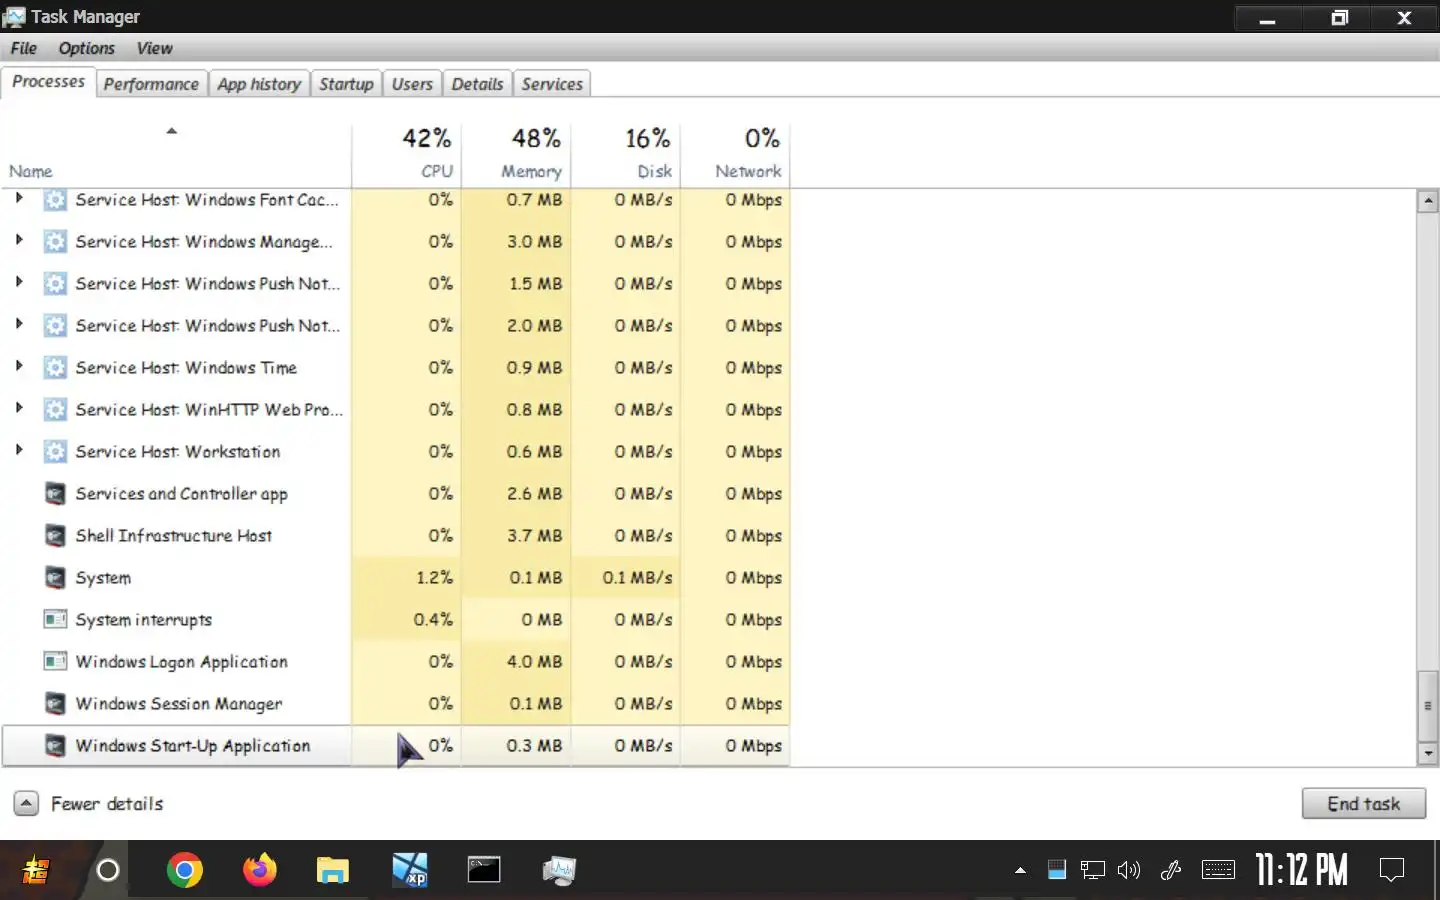Switch to the Users tab
This screenshot has height=900, width=1440.
[x=412, y=84]
